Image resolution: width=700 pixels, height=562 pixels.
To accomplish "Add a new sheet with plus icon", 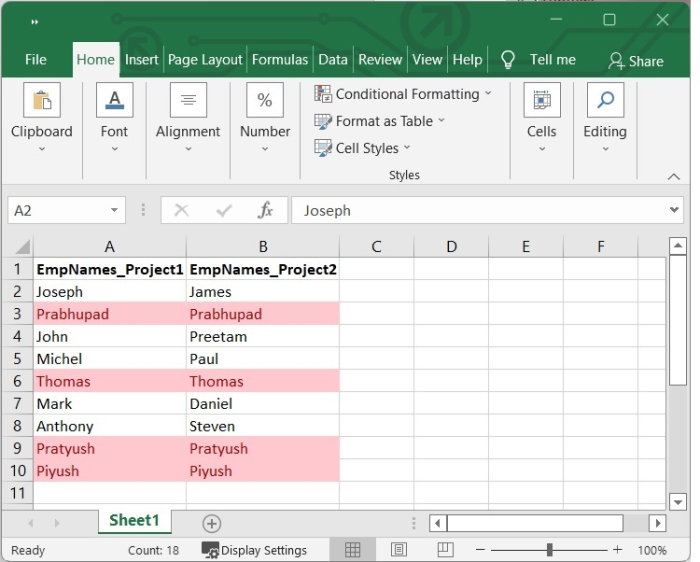I will point(211,523).
